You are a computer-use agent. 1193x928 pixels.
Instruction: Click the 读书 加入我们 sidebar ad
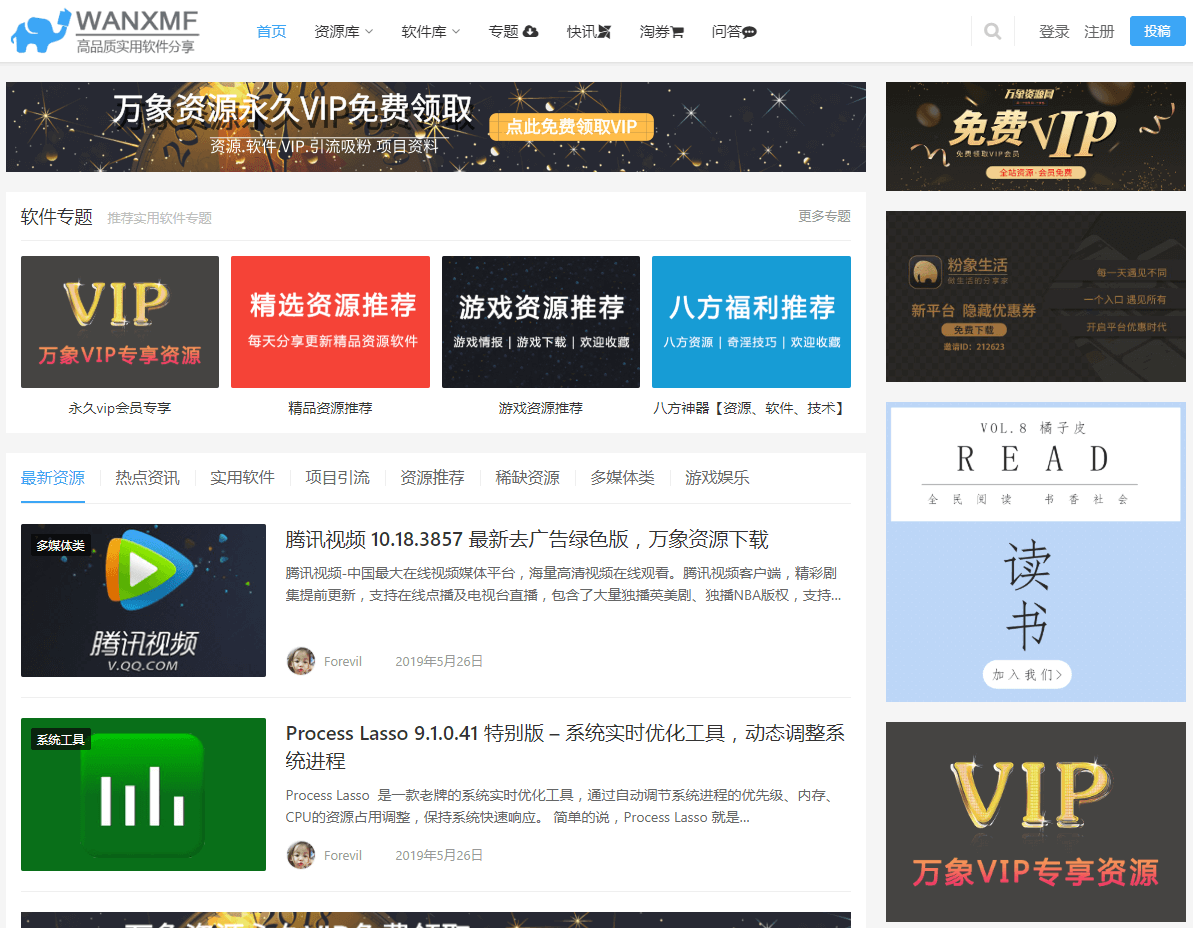point(1026,673)
